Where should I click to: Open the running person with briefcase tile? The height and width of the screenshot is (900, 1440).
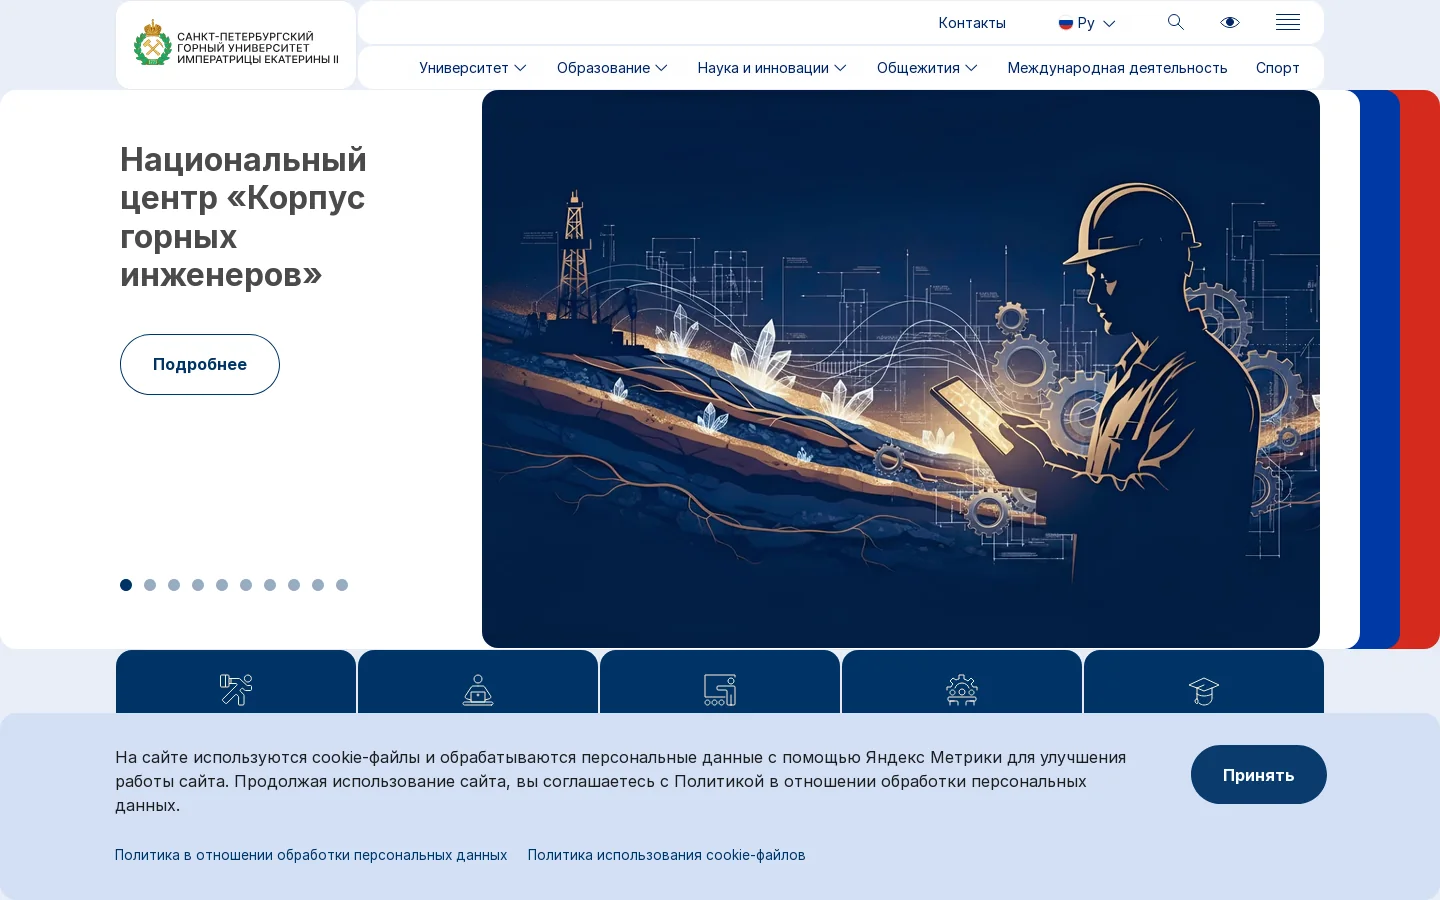[236, 689]
